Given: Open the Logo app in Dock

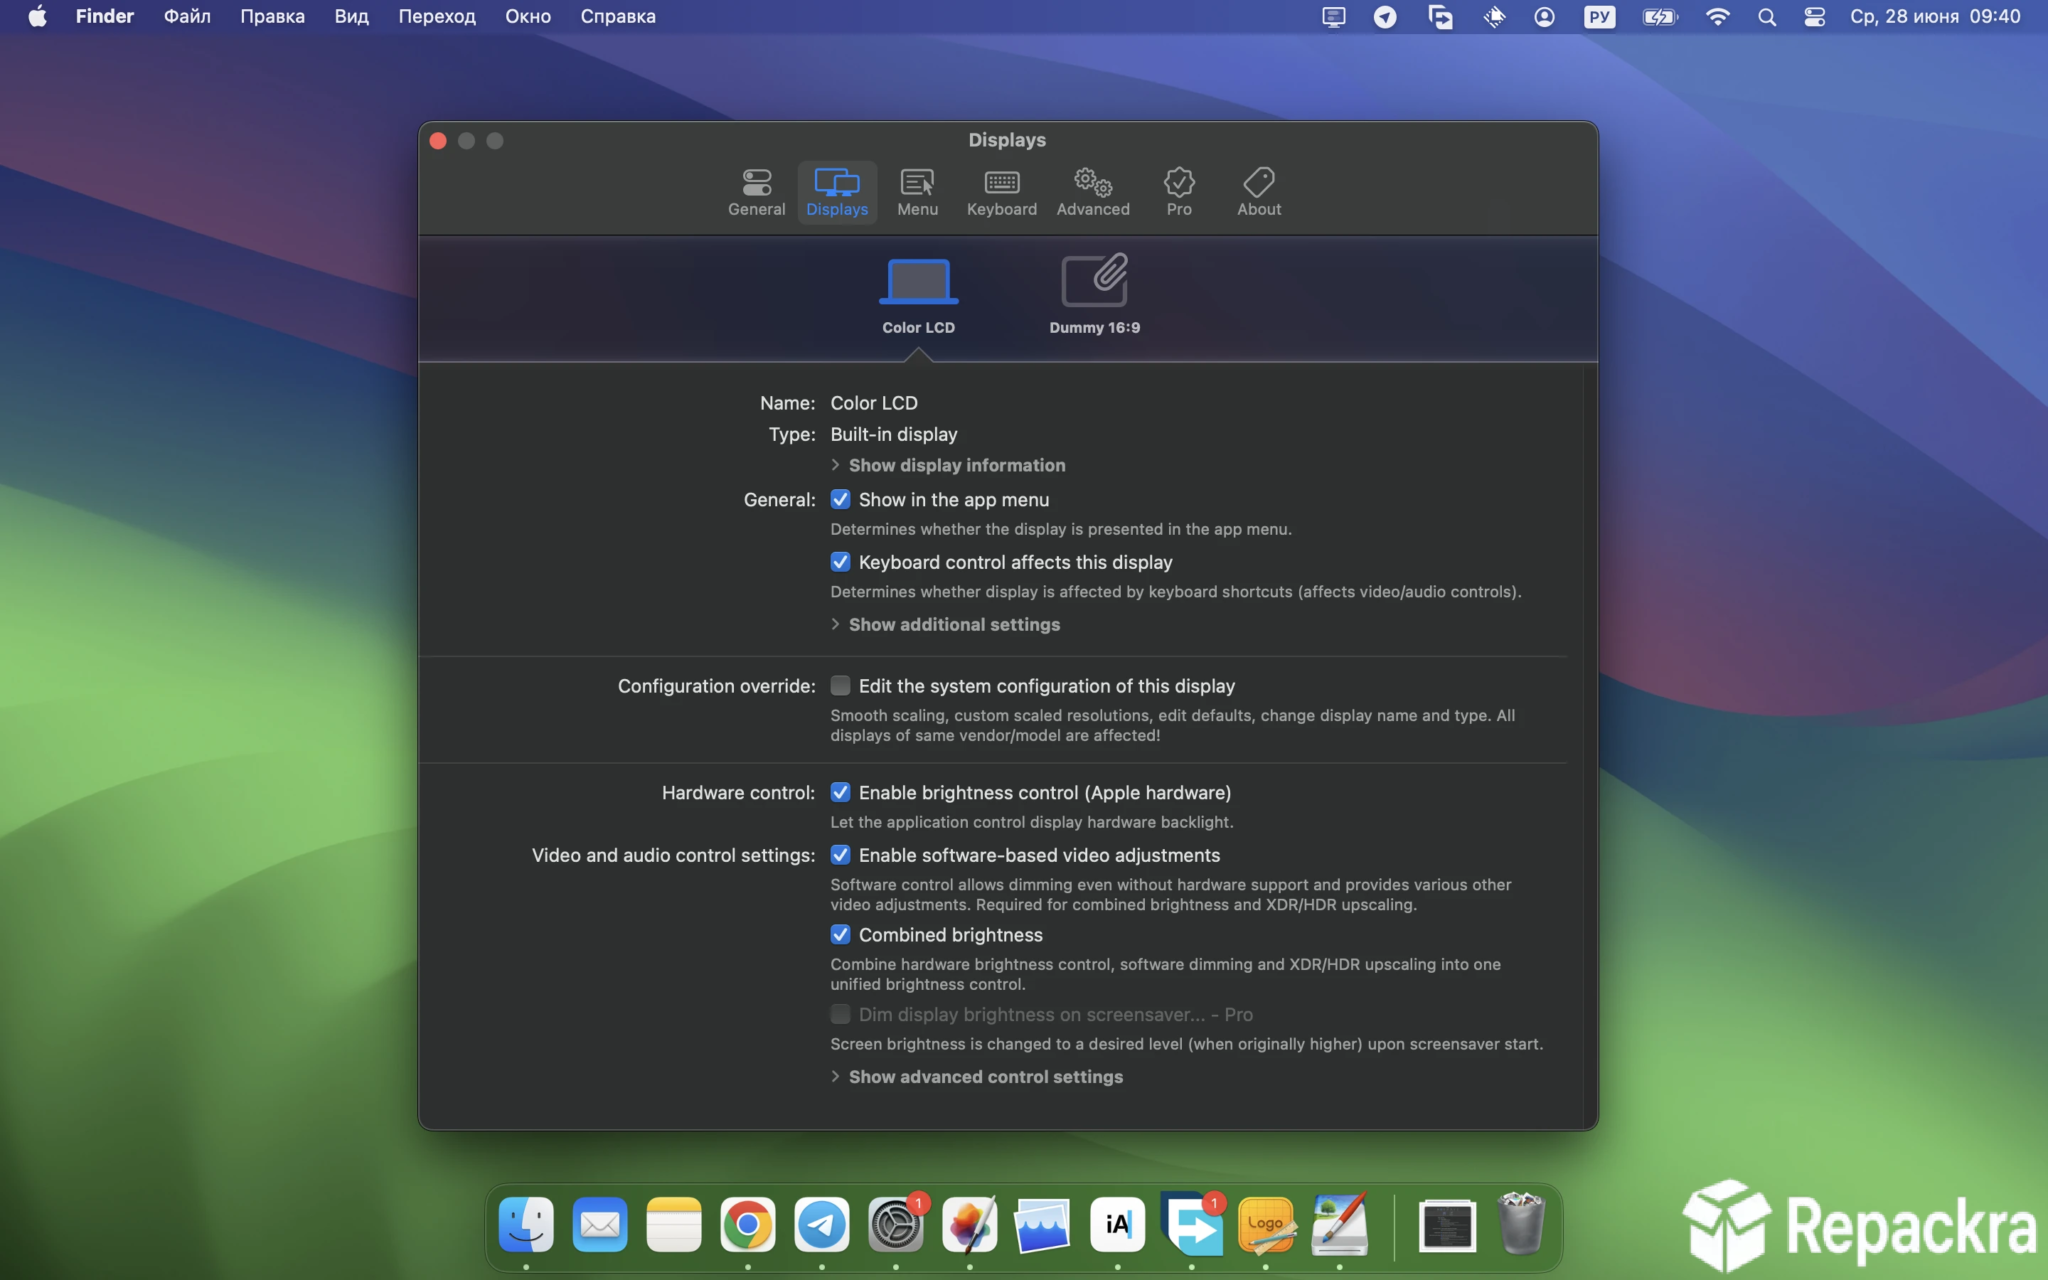Looking at the screenshot, I should [x=1266, y=1224].
